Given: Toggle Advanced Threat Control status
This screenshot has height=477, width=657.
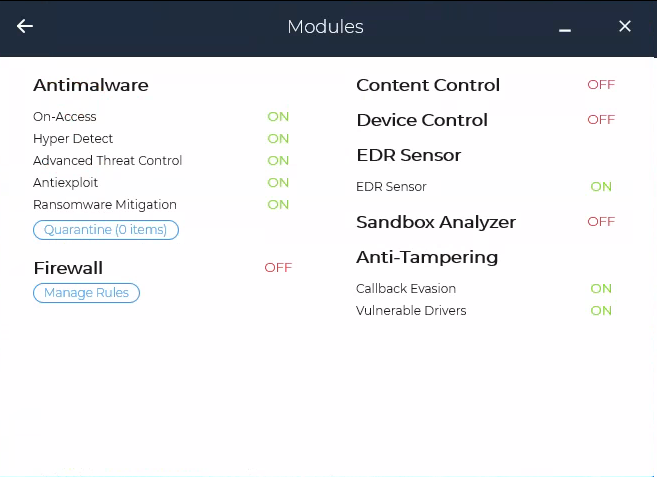Looking at the screenshot, I should (278, 161).
